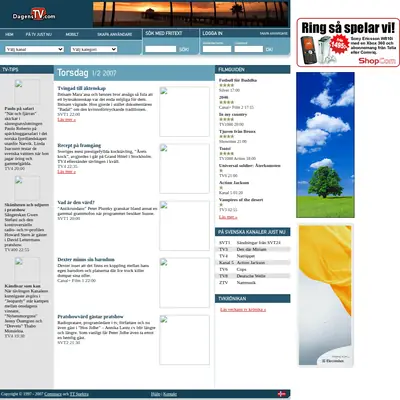The height and width of the screenshot is (400, 400).
Task: Open the weekly TV-krönika link
Action: pyautogui.click(x=243, y=310)
